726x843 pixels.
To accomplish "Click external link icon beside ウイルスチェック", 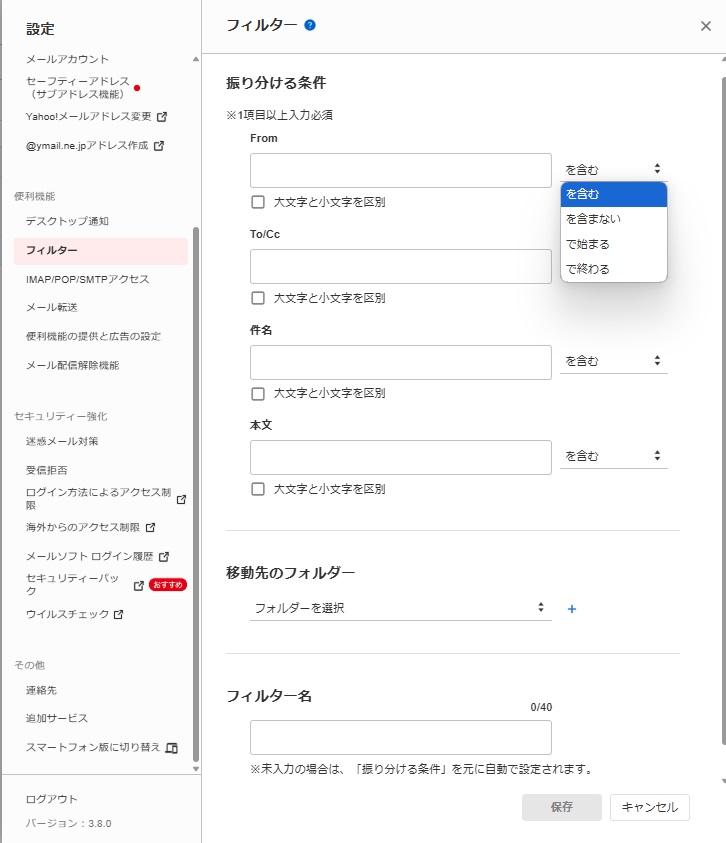I will pyautogui.click(x=119, y=614).
